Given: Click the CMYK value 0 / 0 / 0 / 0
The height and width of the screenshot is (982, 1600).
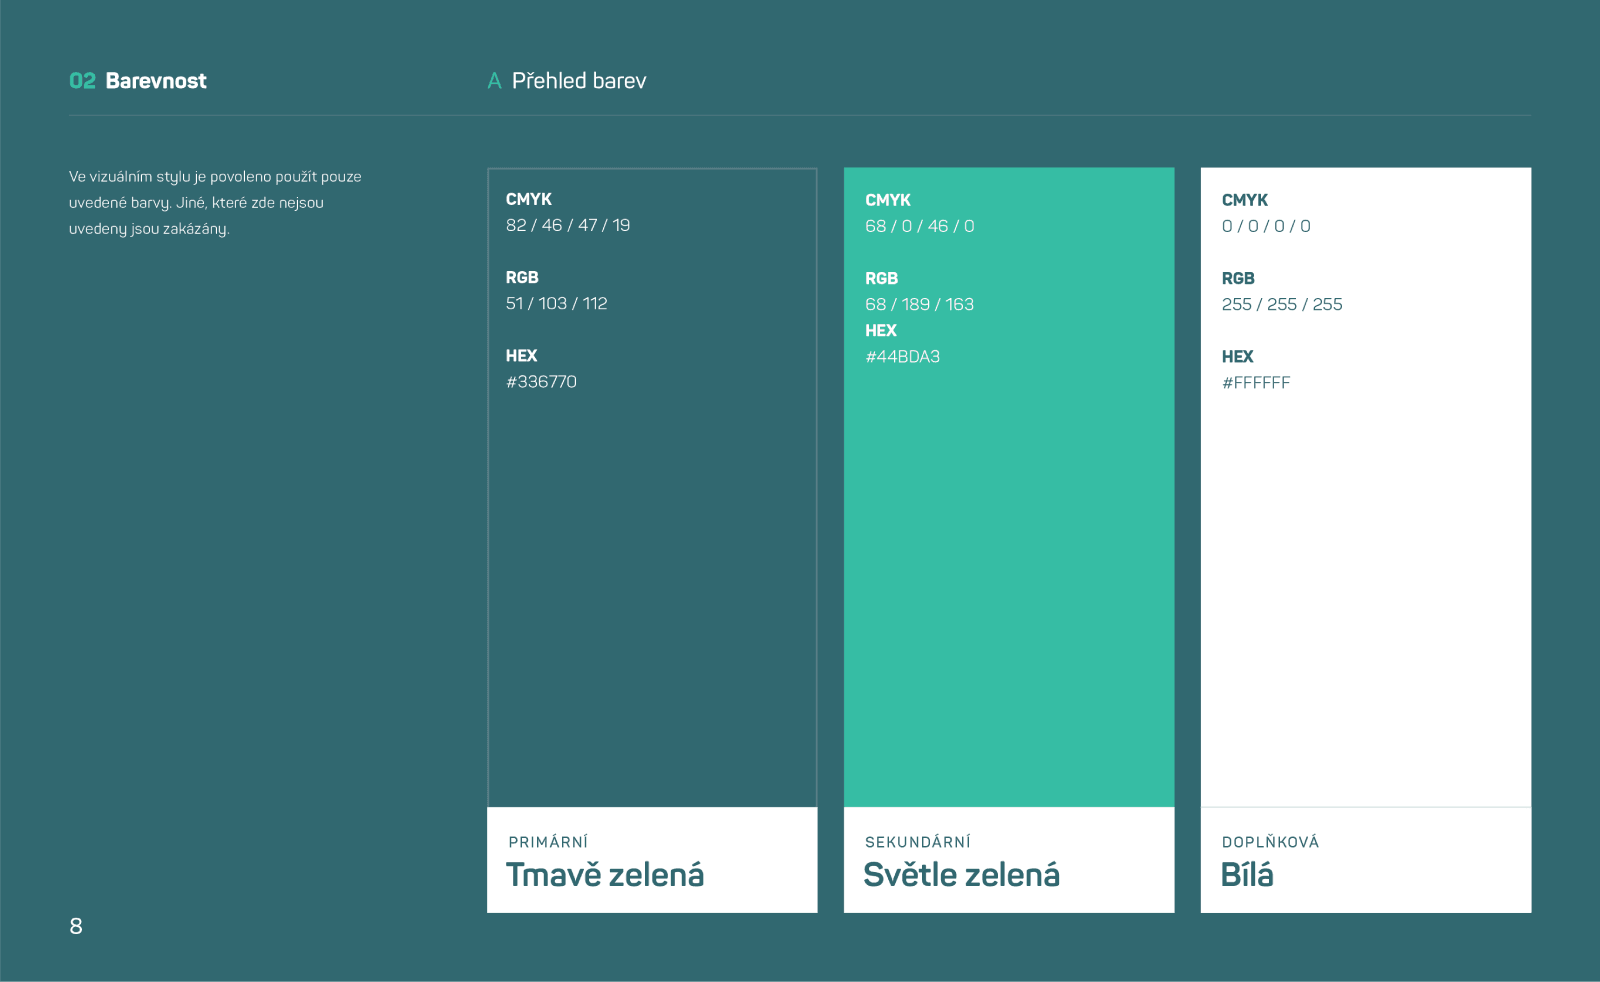Looking at the screenshot, I should point(1266,227).
